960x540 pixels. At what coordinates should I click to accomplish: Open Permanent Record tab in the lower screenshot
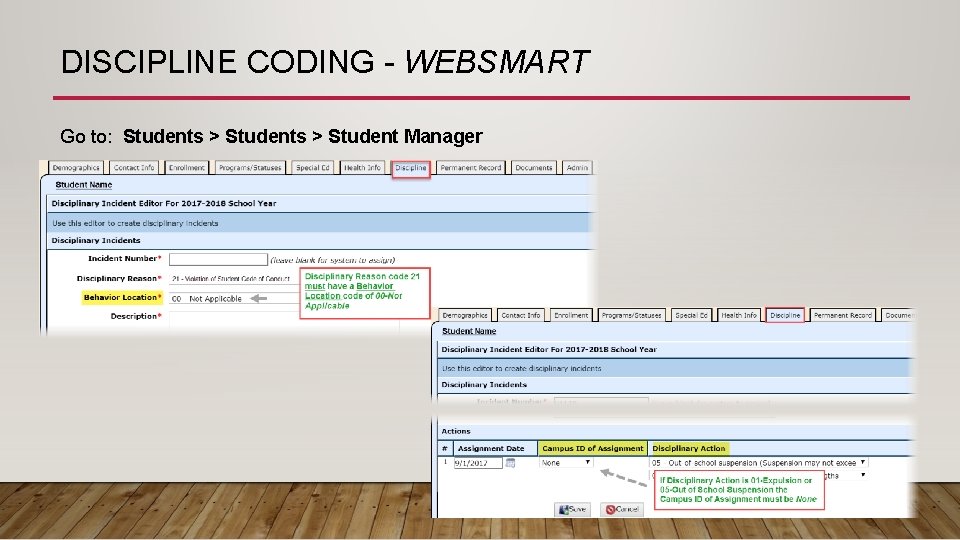click(843, 315)
